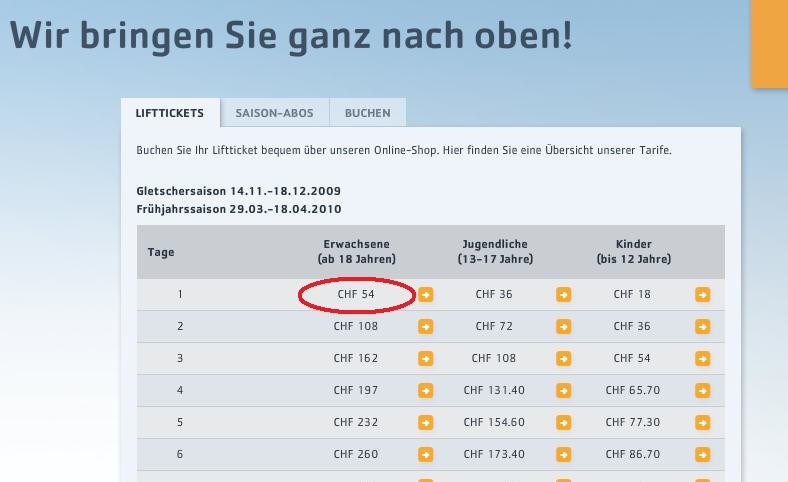Select the Lifttickets tab
Screen dimensions: 788x482
tap(170, 113)
